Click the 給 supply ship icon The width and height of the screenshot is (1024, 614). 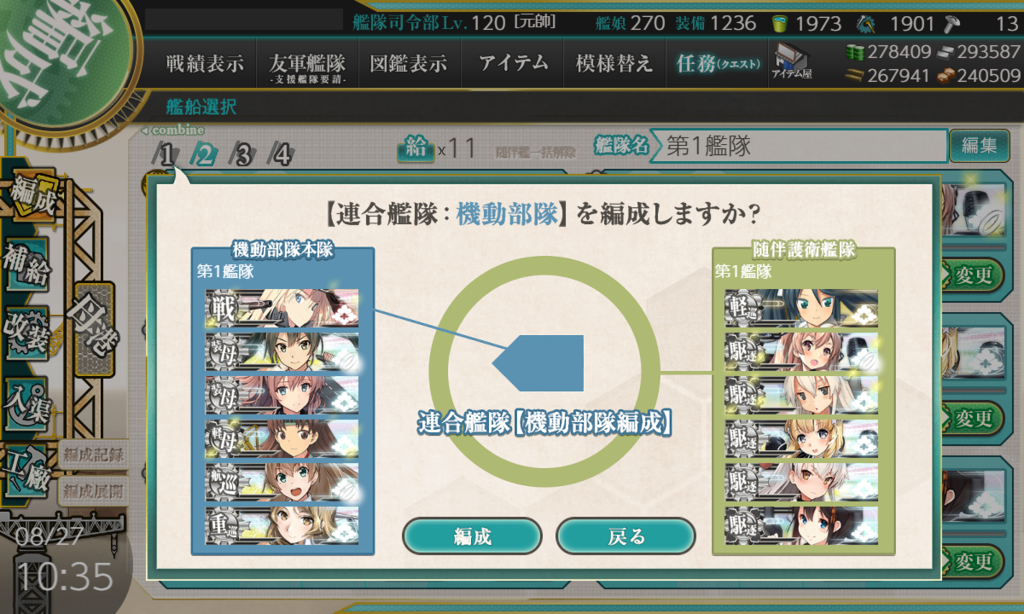pyautogui.click(x=415, y=148)
